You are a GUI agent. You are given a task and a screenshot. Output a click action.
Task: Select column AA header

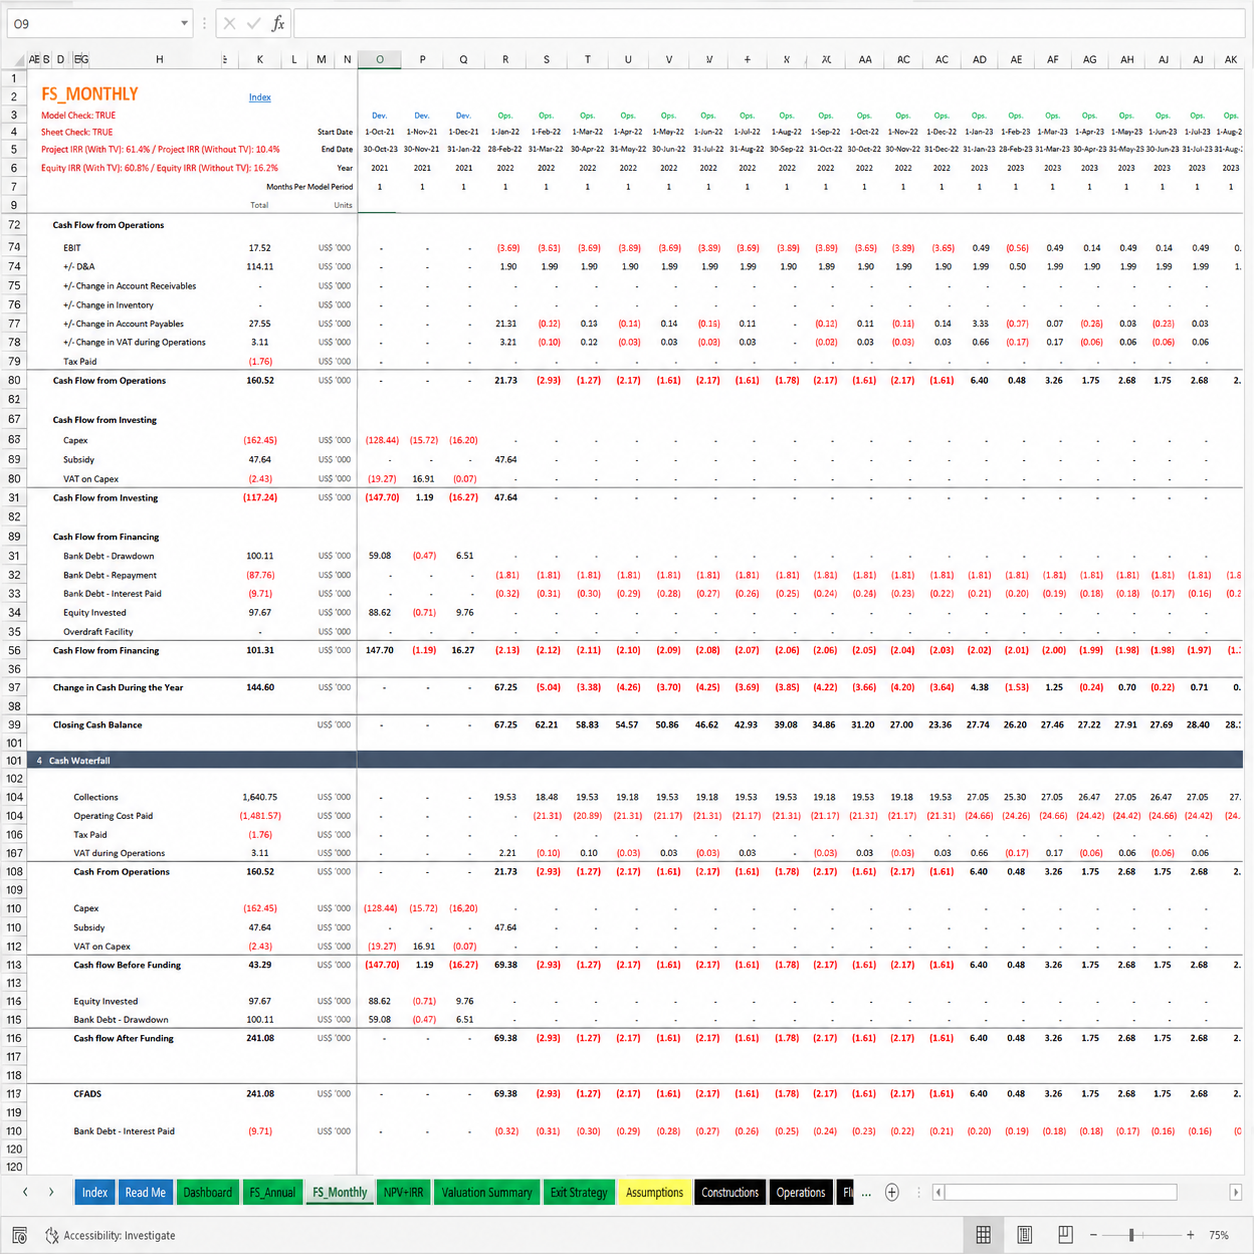click(x=865, y=60)
